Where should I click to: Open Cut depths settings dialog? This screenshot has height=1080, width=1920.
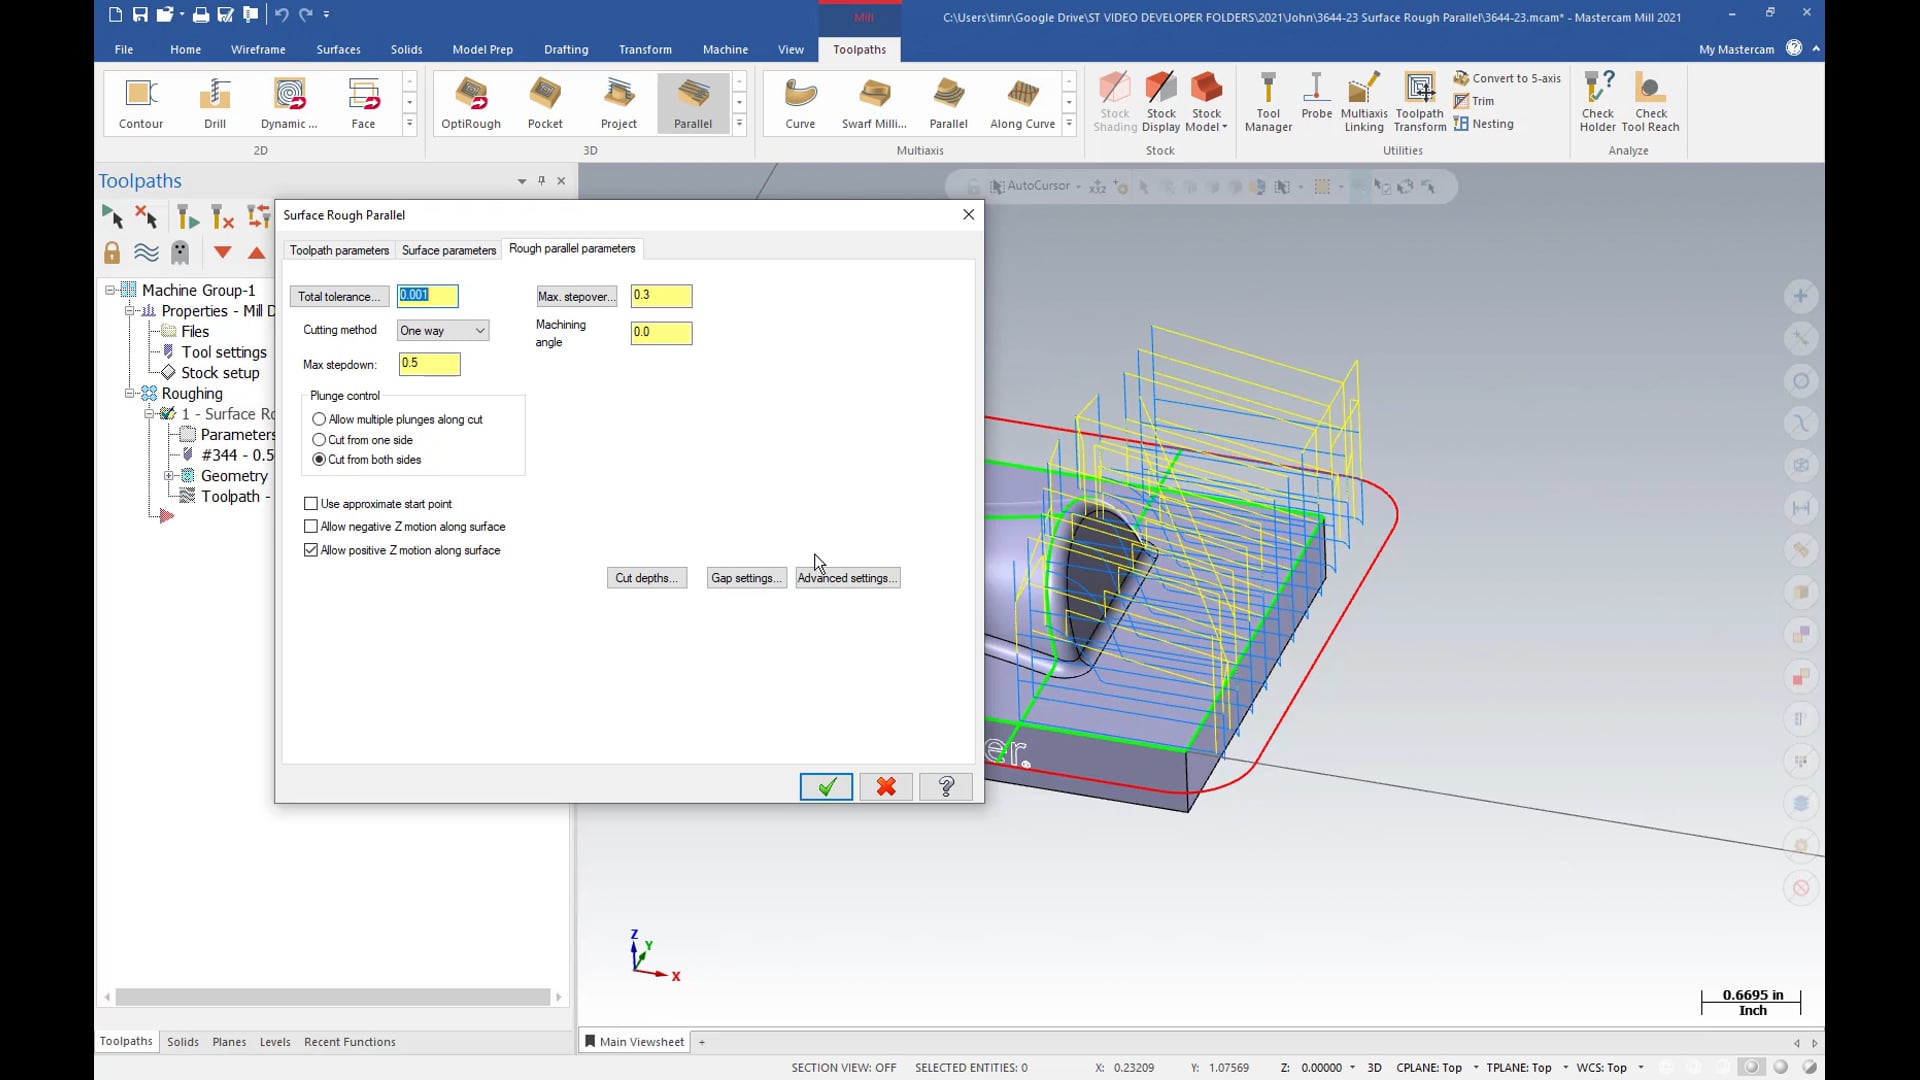coord(646,578)
